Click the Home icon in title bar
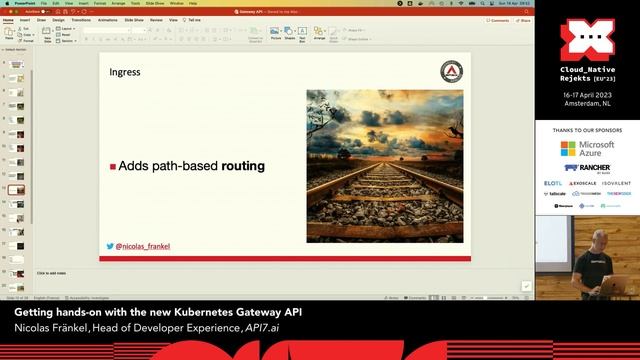 (58, 11)
